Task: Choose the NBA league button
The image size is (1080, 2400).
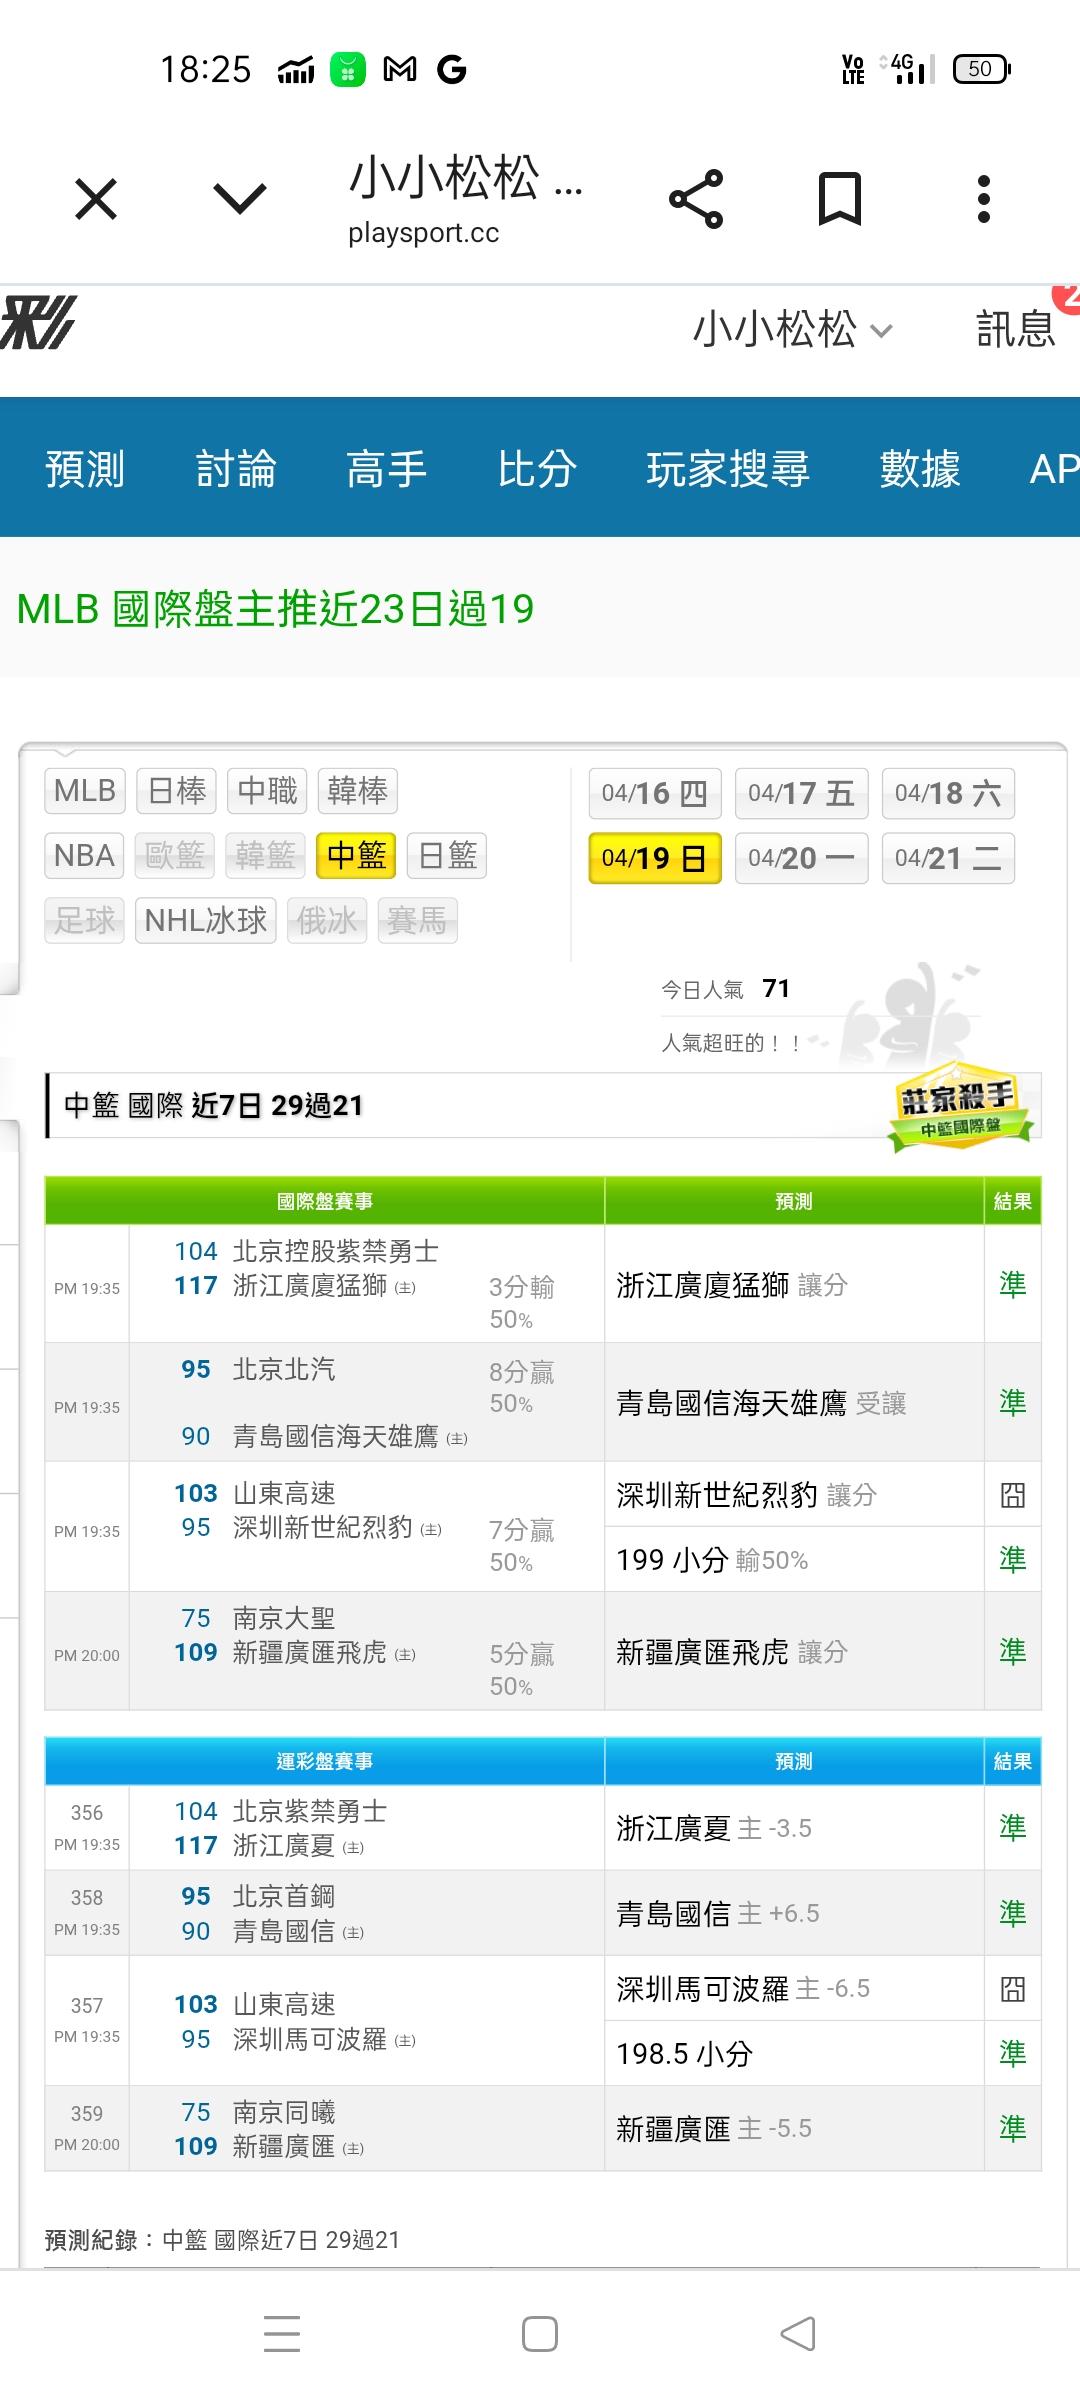Action: coord(84,856)
